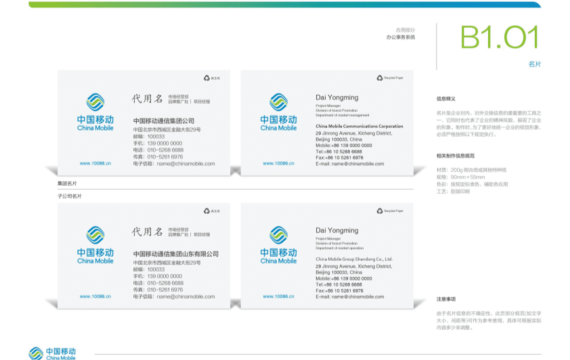Click the green-to-blue gradient bar at top
This screenshot has height=360, width=570.
285,5
